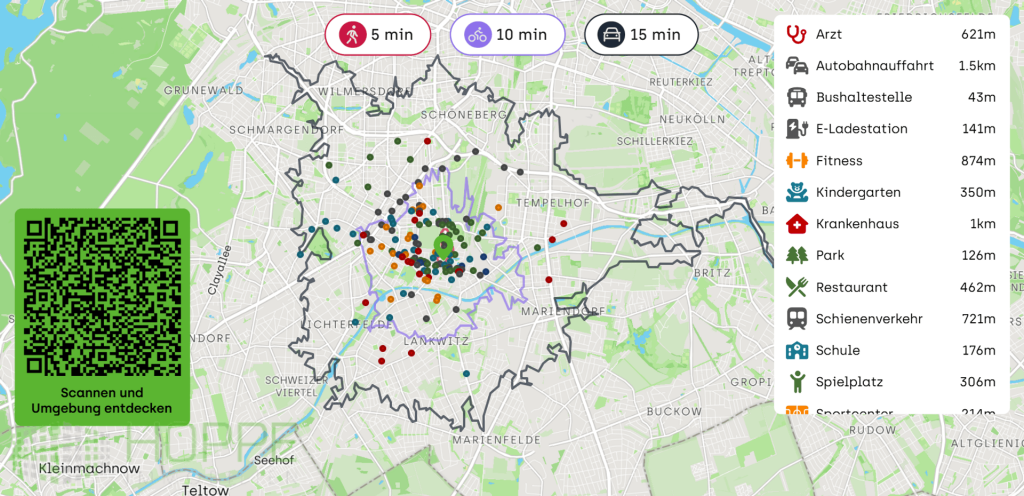This screenshot has height=496, width=1024.
Task: Select the Fitness entry in the list
Action: [891, 161]
